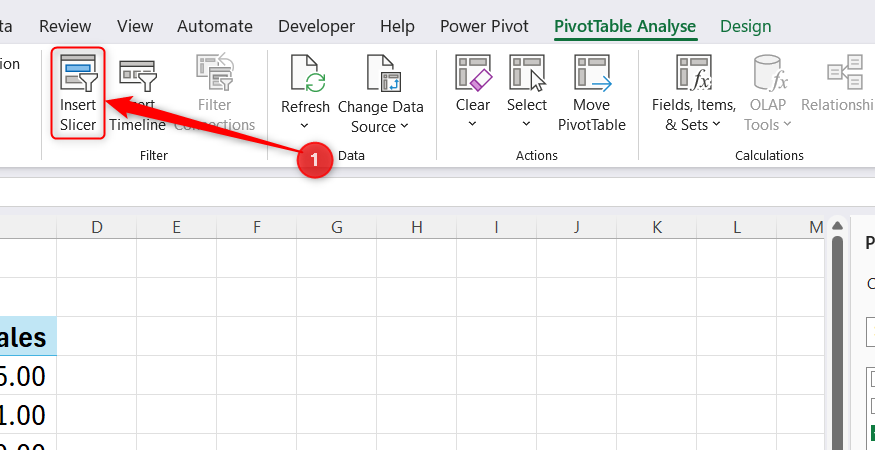Open the Automate tab

[x=215, y=26]
